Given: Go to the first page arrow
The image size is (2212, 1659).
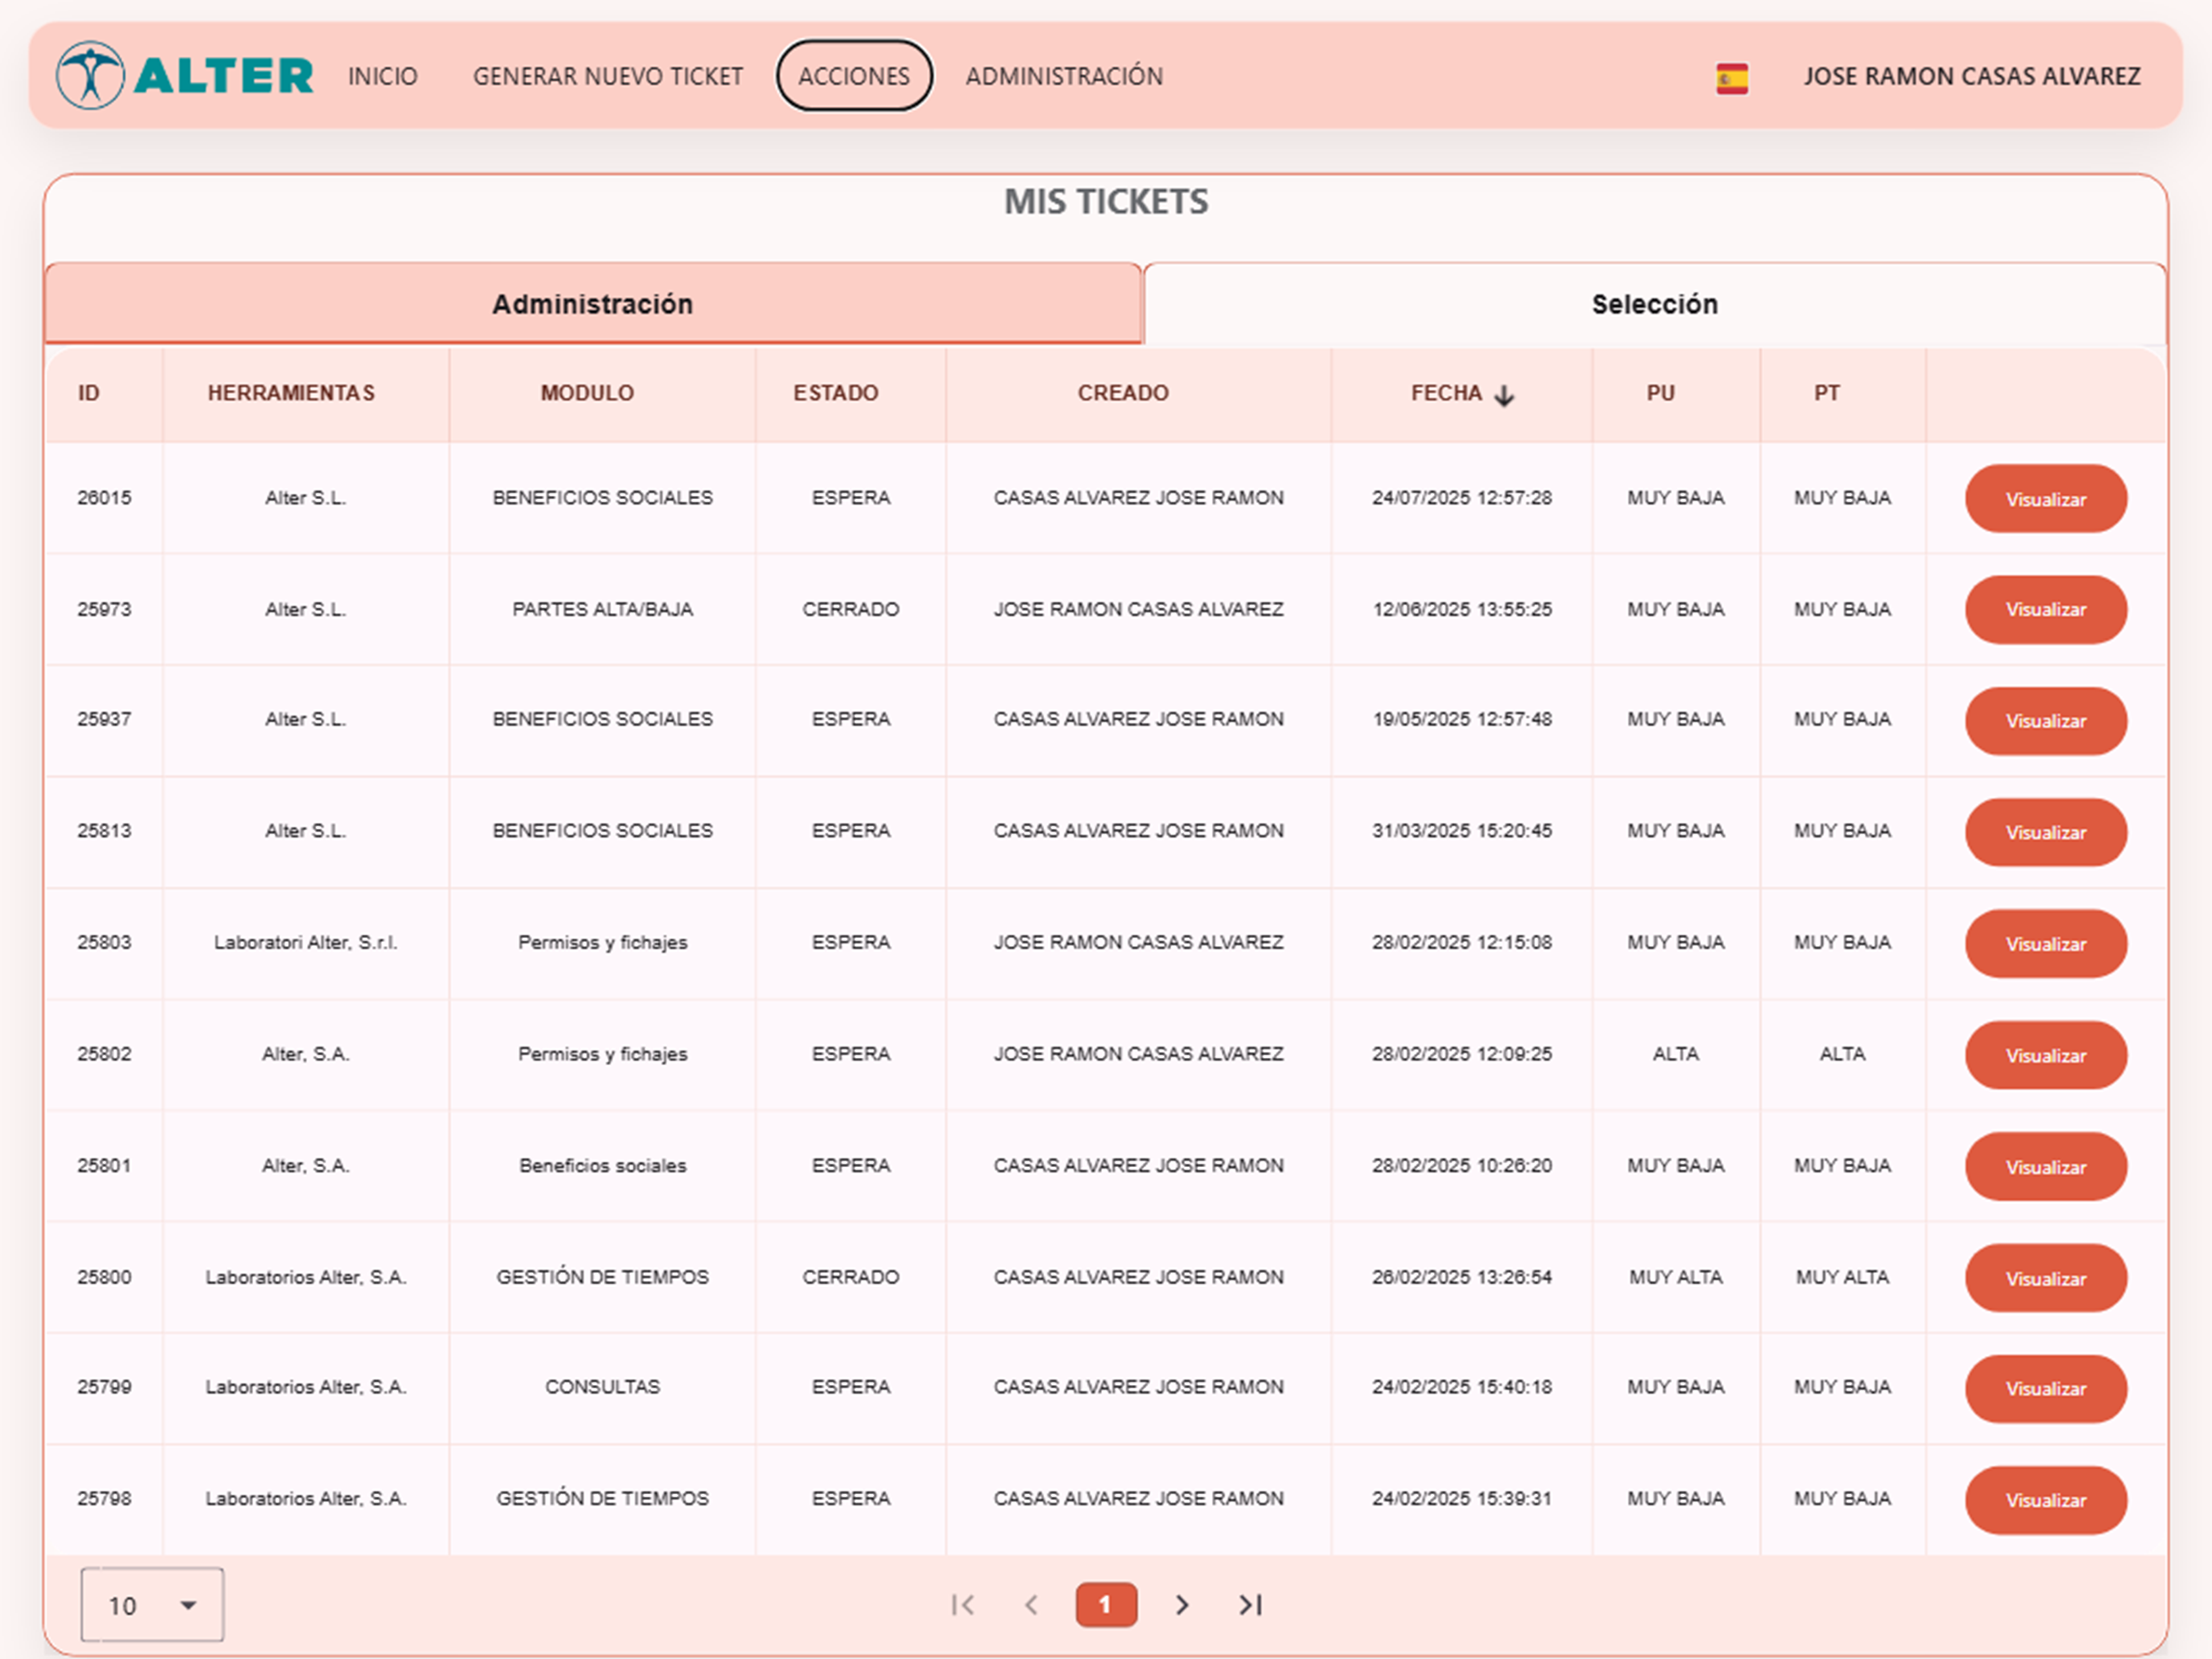Looking at the screenshot, I should tap(963, 1604).
